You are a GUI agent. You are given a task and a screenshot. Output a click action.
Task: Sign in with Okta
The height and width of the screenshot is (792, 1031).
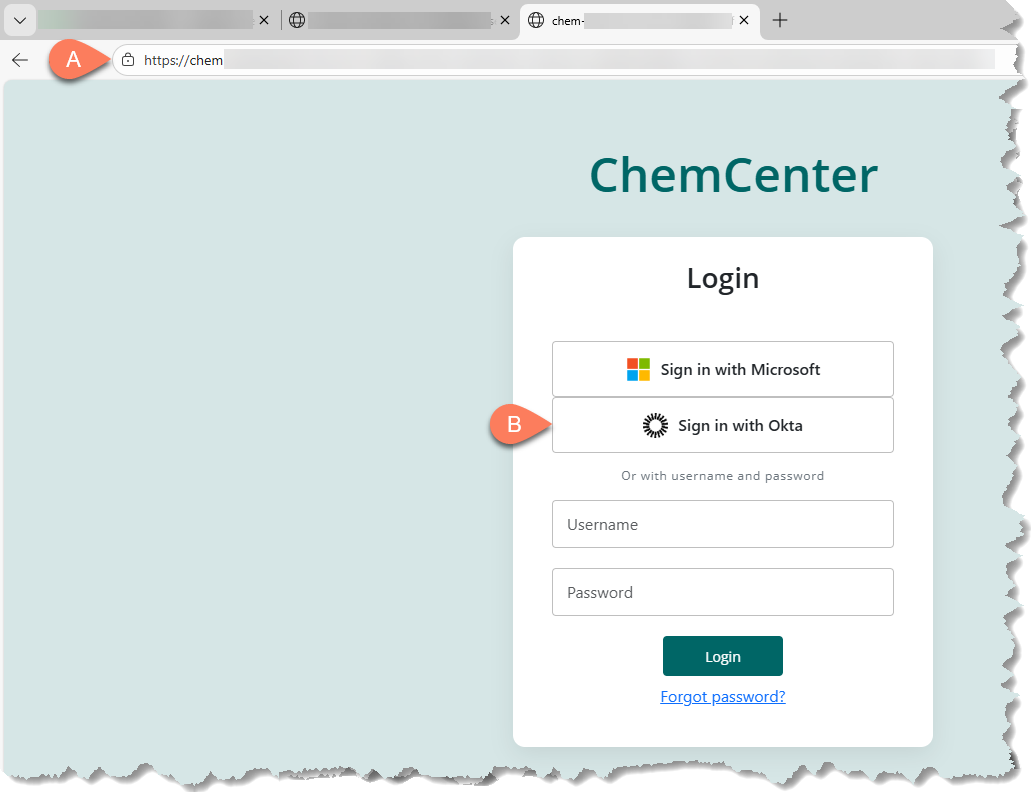[723, 425]
